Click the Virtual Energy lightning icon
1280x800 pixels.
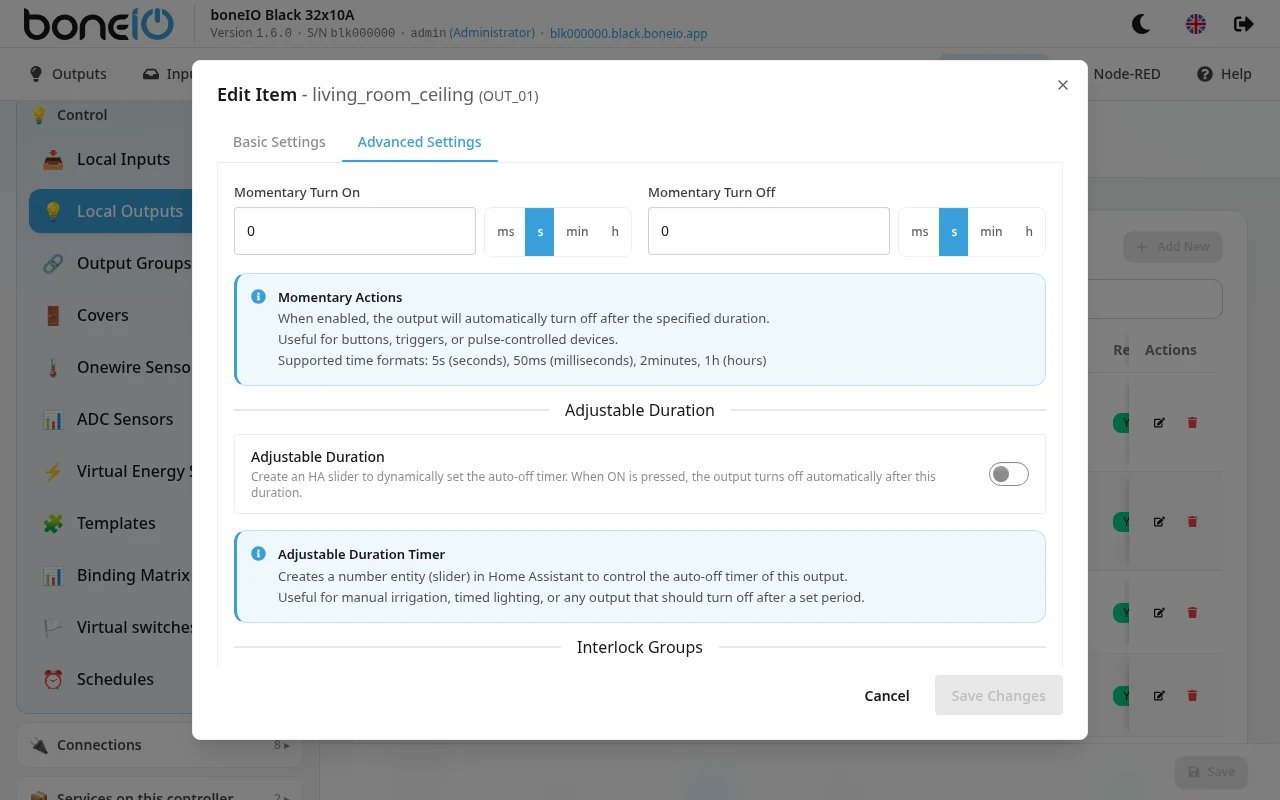pos(53,471)
